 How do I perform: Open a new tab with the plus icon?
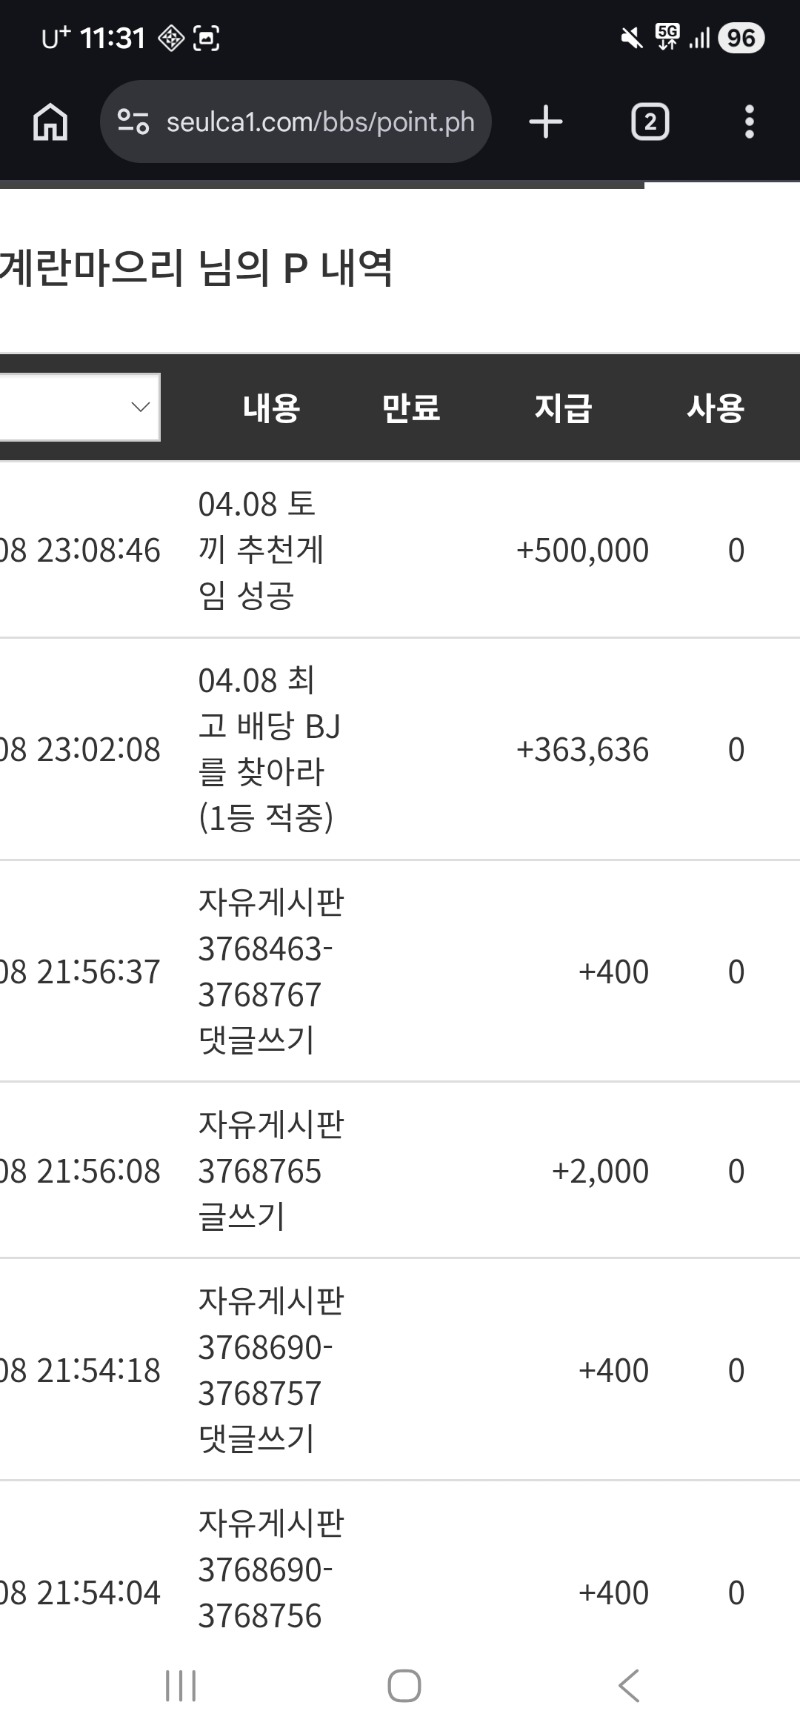pyautogui.click(x=545, y=122)
